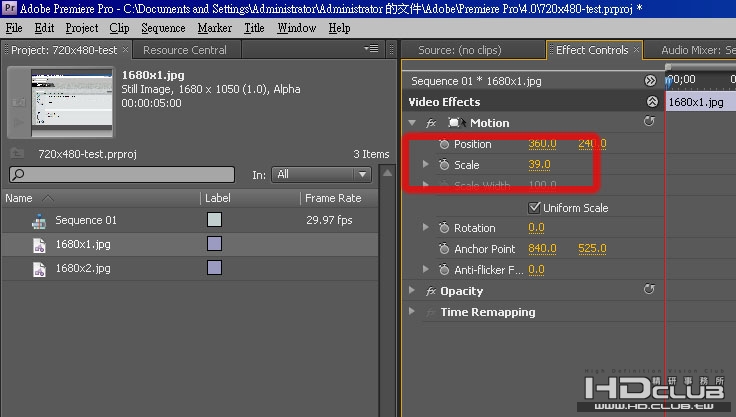The image size is (736, 417).
Task: Open the Window menu
Action: 296,28
